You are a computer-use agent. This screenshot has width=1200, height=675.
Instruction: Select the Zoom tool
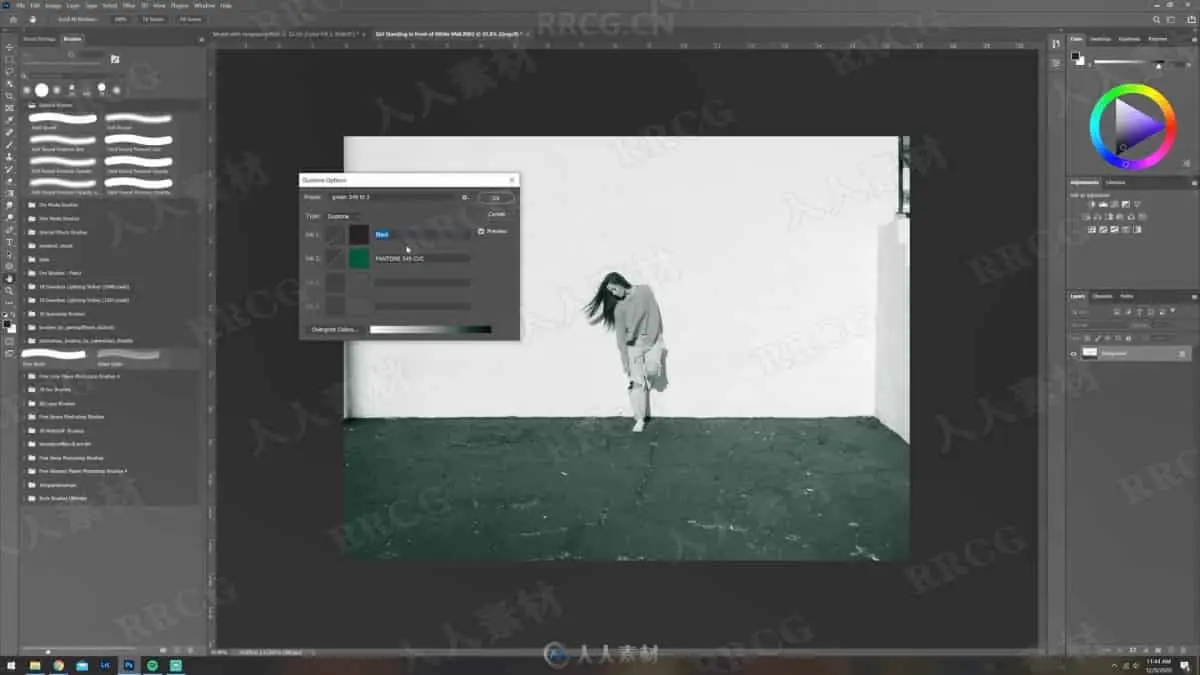(10, 290)
